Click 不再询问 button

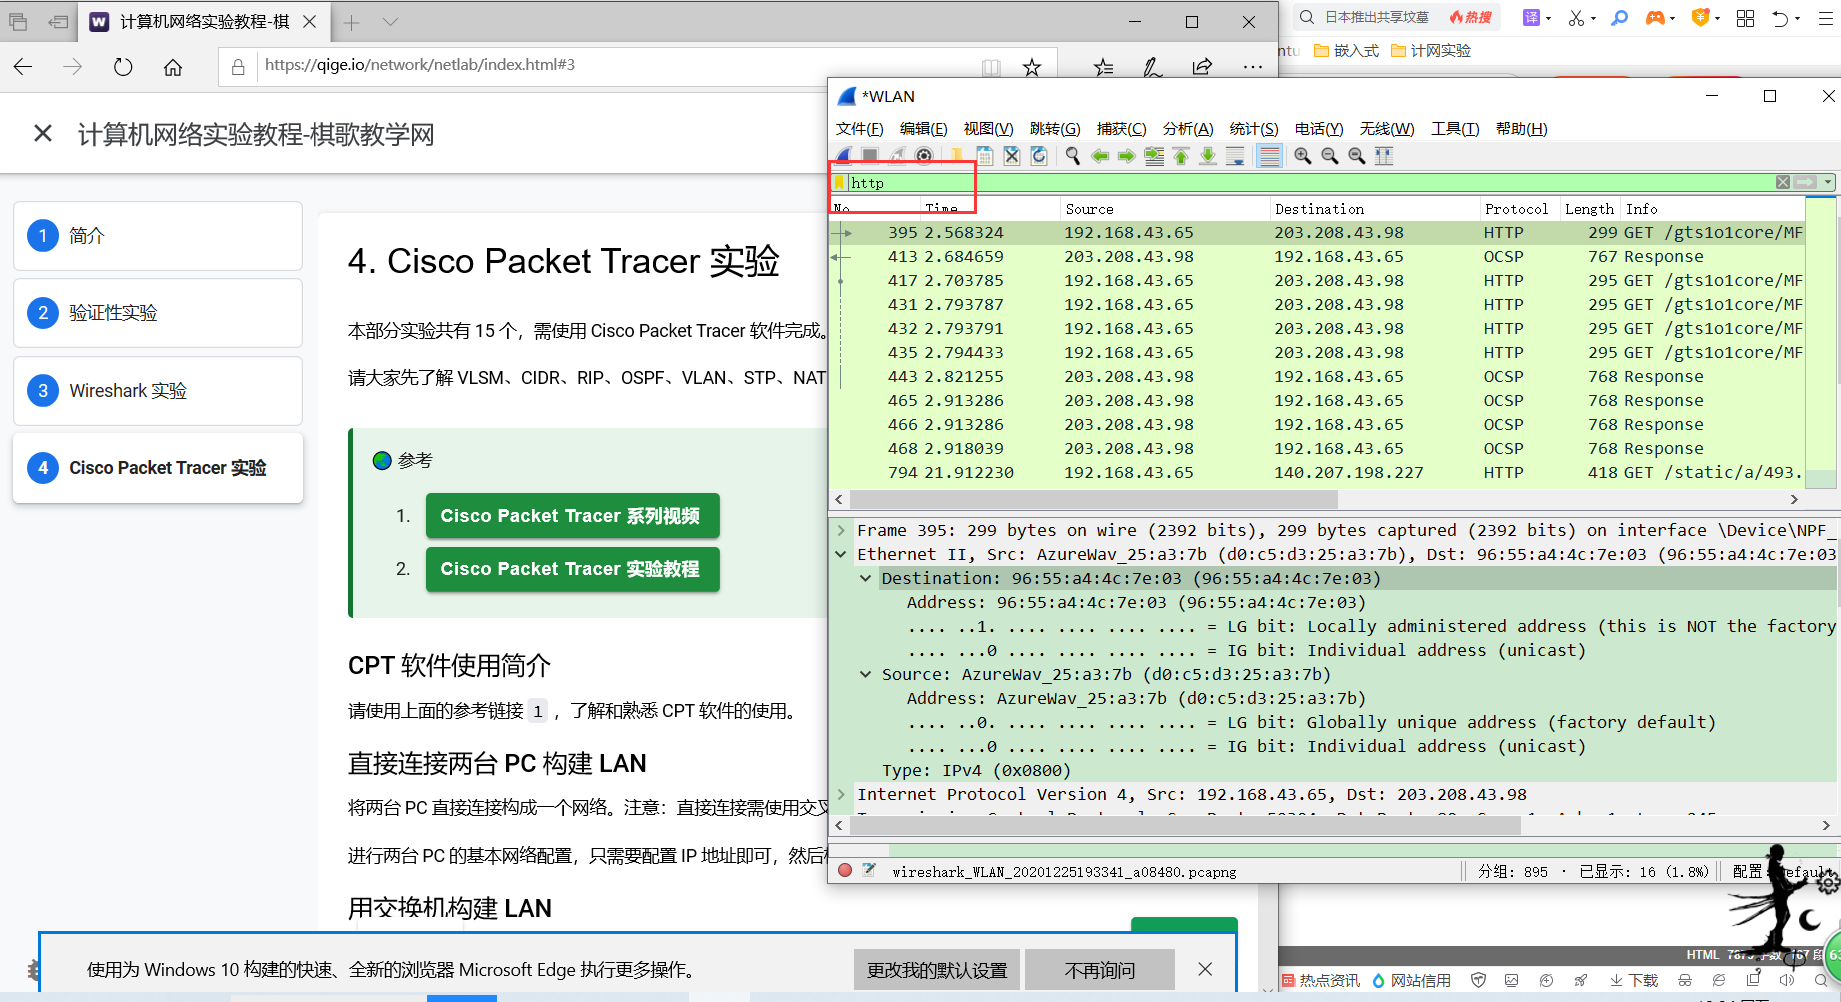(1100, 970)
